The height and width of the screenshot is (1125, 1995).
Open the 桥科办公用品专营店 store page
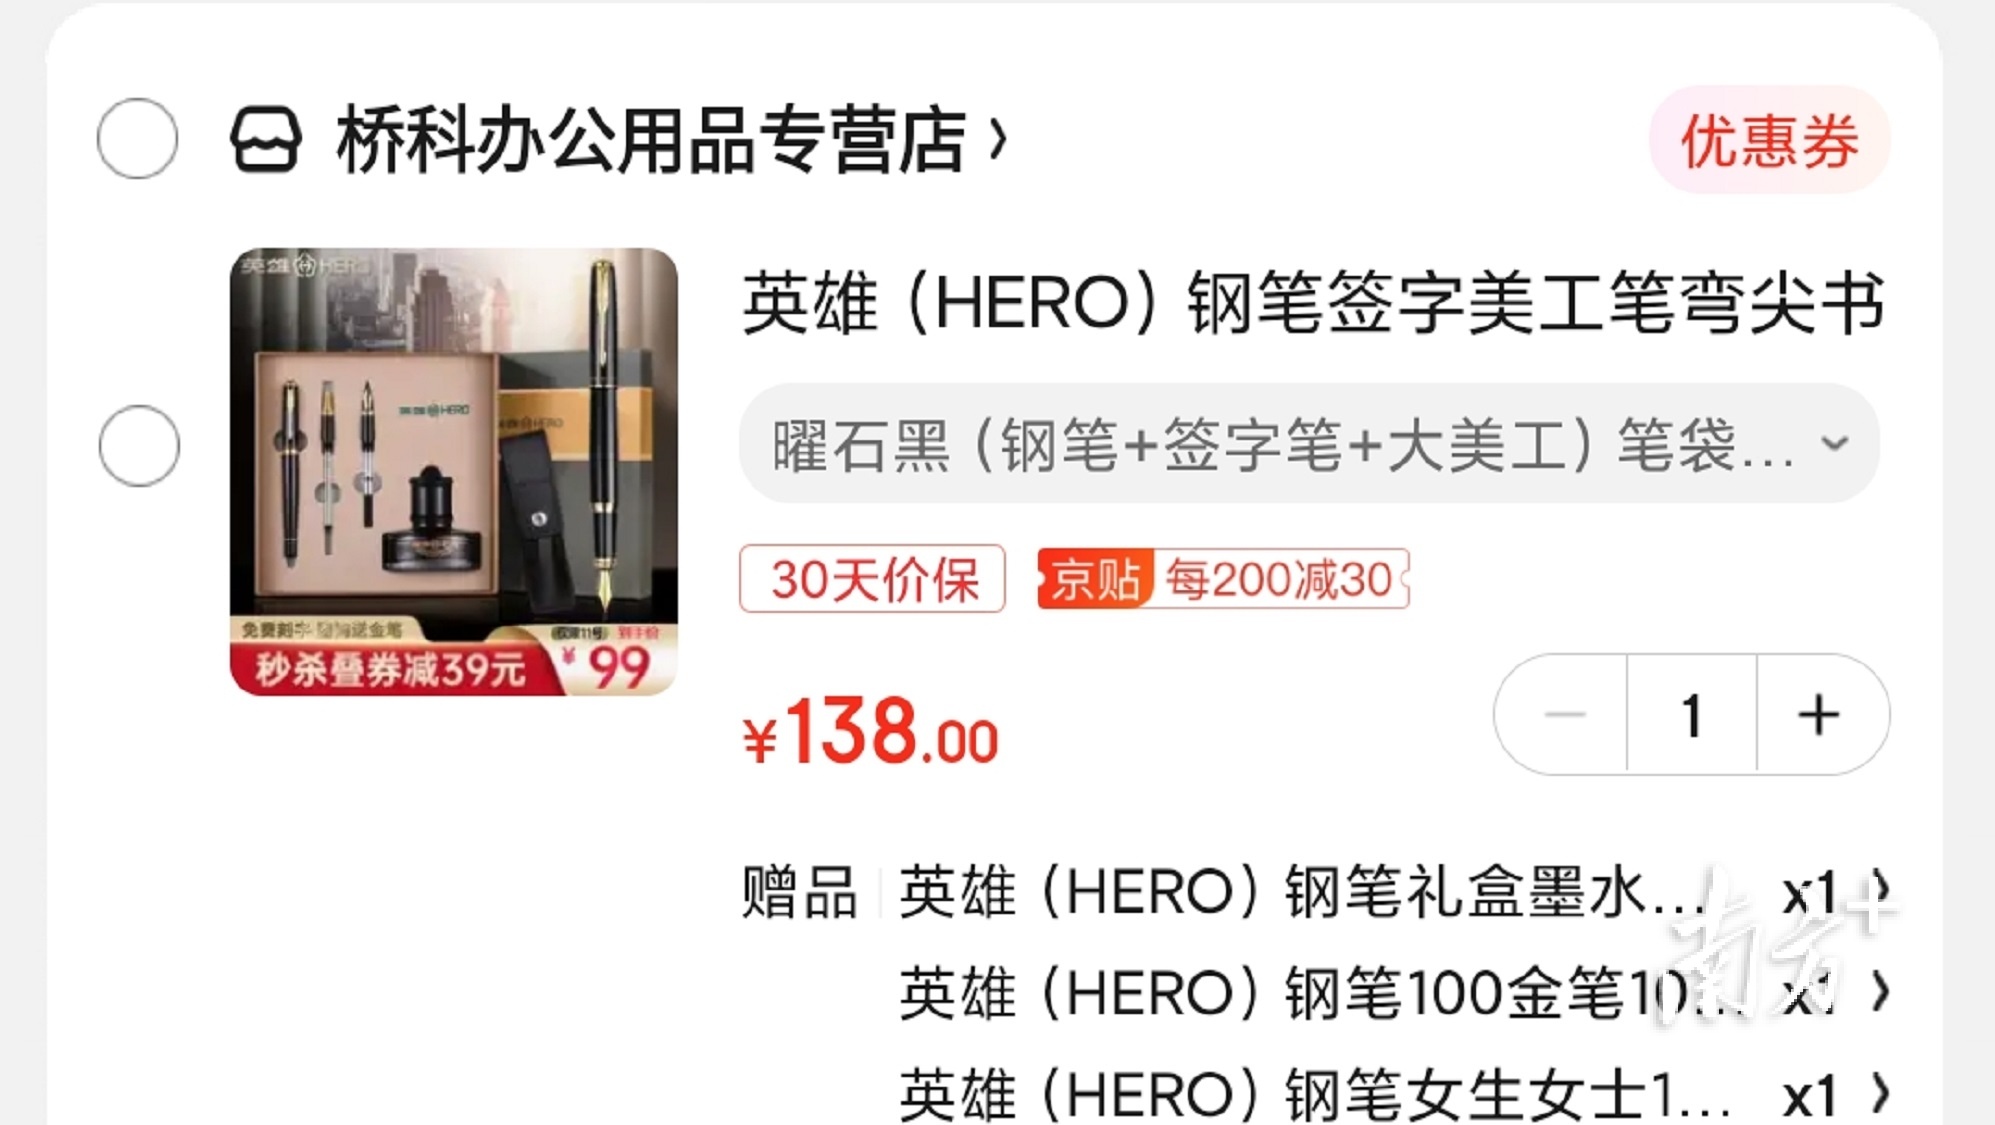[x=651, y=140]
